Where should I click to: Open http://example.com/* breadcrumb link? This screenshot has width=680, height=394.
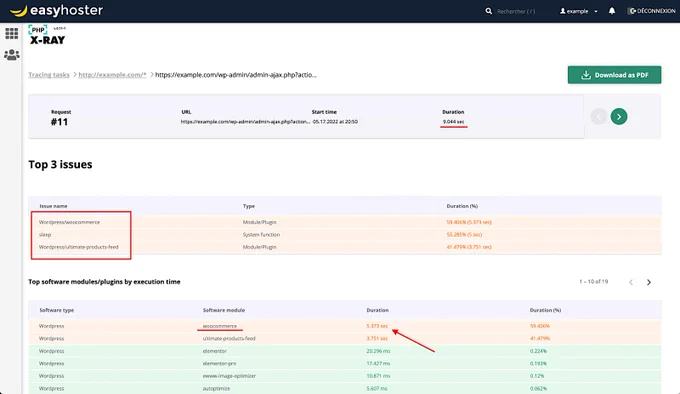click(x=112, y=75)
